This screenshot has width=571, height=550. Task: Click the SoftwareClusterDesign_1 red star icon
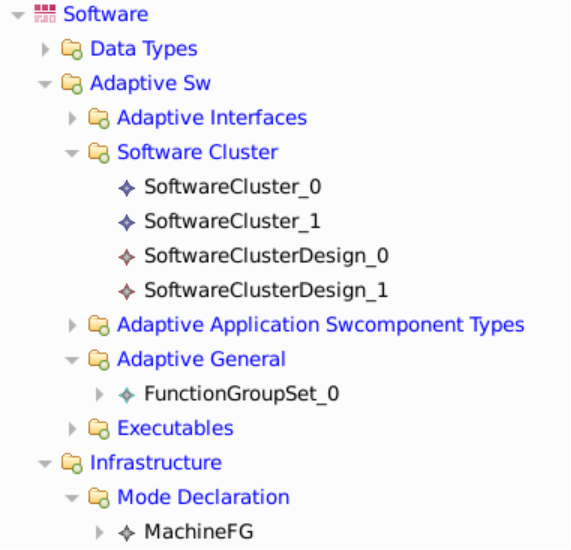127,291
